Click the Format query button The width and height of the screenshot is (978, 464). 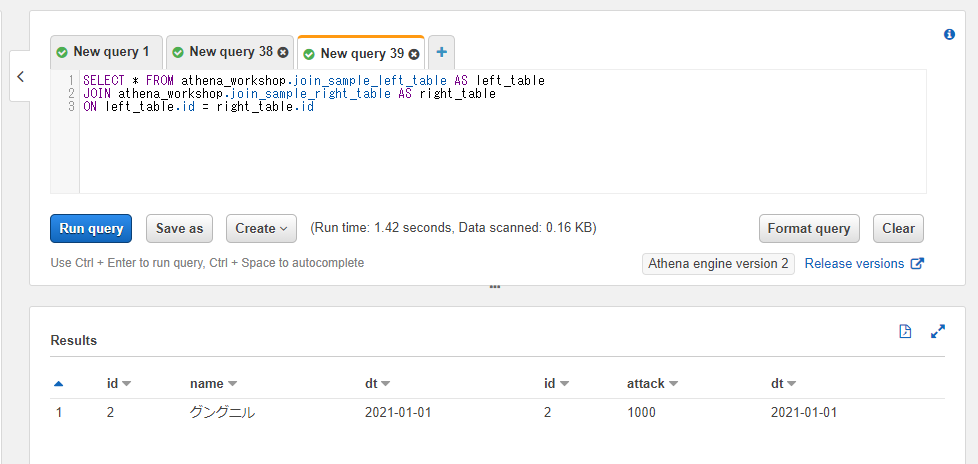pyautogui.click(x=809, y=228)
